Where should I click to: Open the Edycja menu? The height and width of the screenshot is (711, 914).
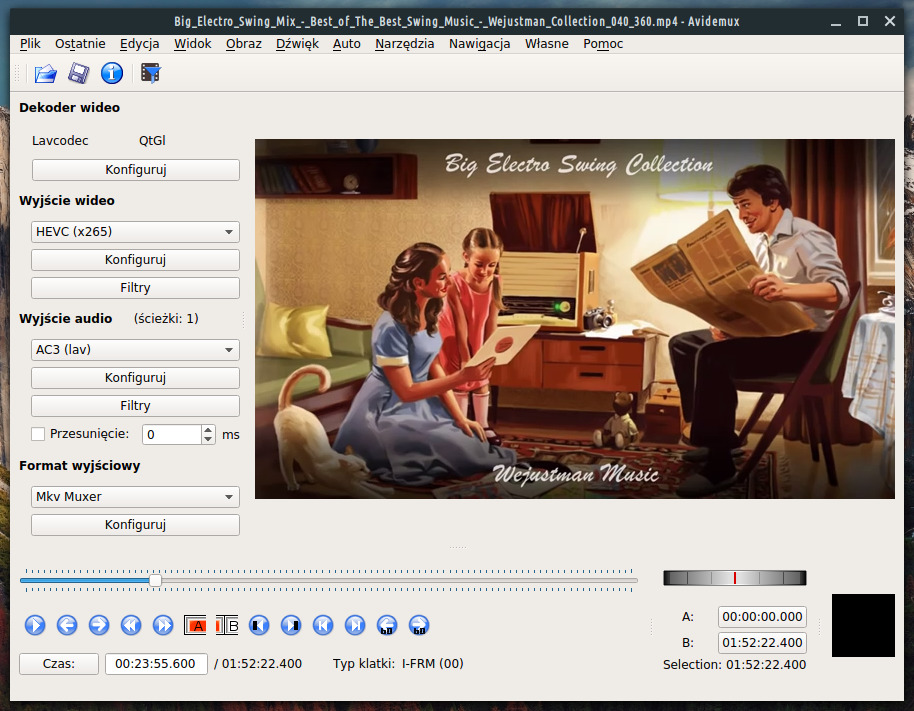pyautogui.click(x=140, y=44)
